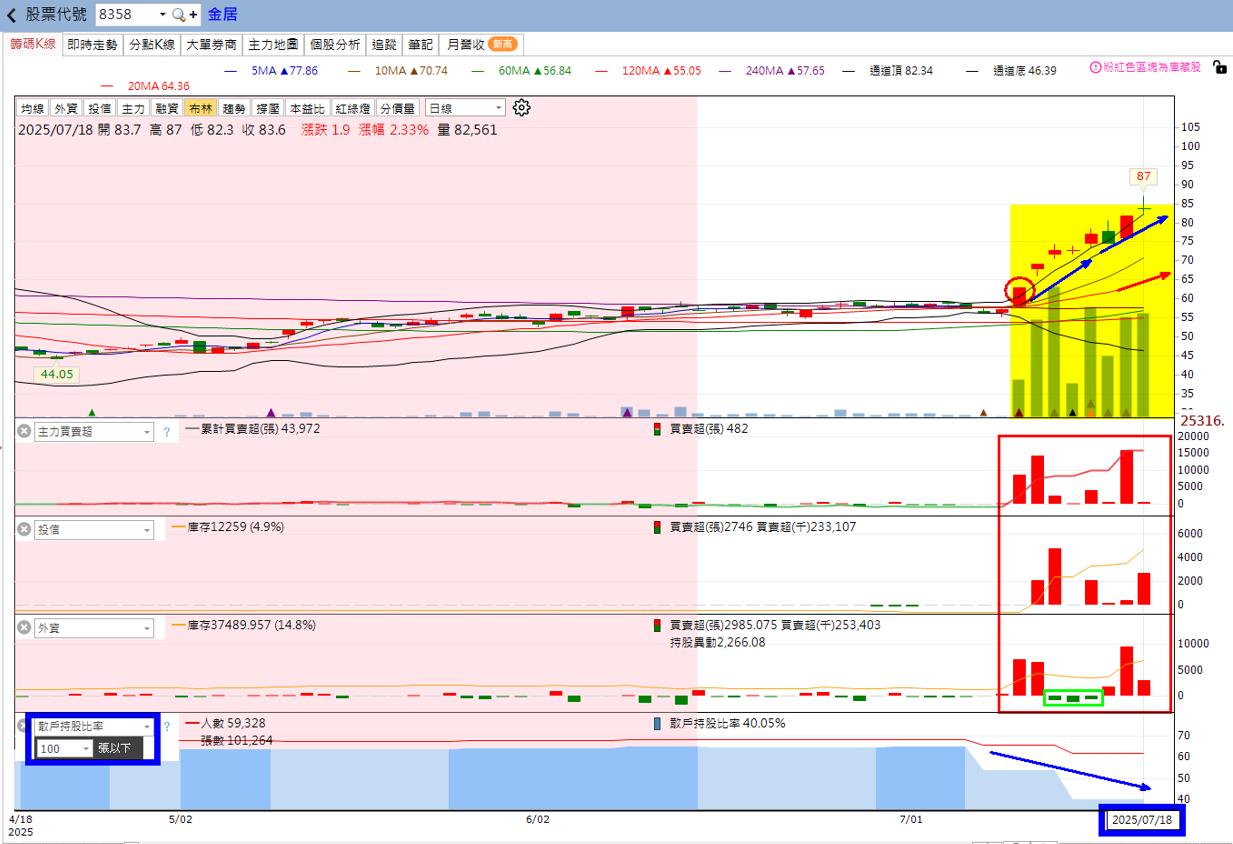Click the 新高 orange badge
Image resolution: width=1233 pixels, height=844 pixels.
(503, 45)
